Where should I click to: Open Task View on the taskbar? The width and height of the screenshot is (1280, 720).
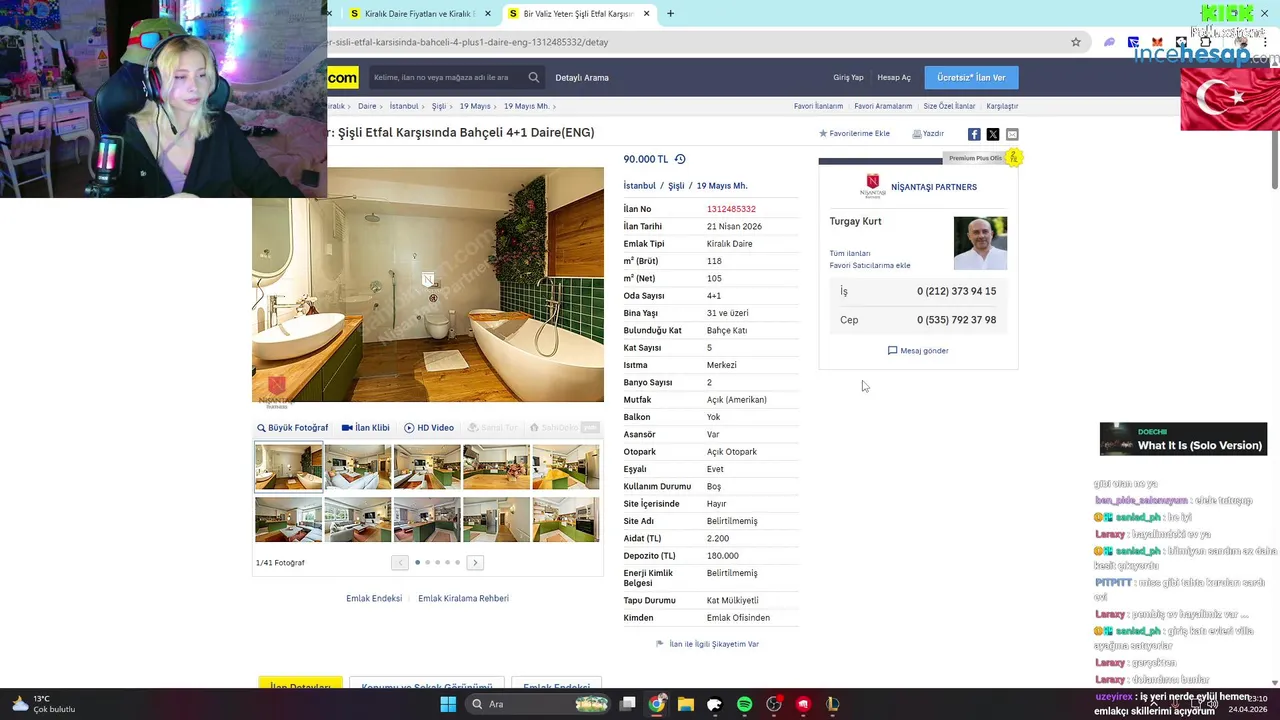627,704
